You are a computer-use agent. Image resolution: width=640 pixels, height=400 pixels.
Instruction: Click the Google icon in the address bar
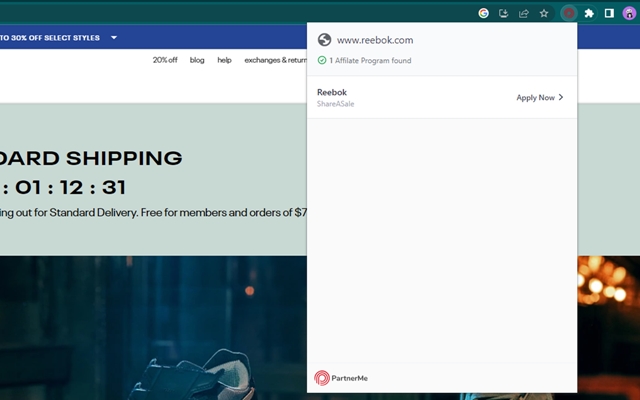[484, 13]
